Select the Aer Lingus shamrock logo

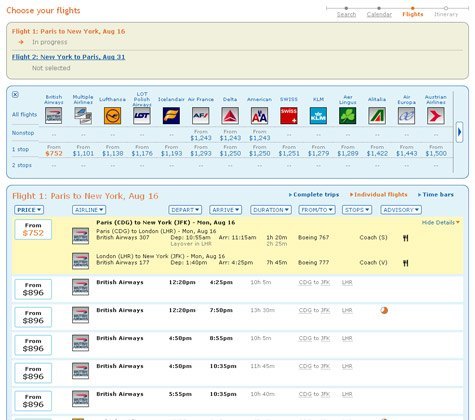[347, 116]
